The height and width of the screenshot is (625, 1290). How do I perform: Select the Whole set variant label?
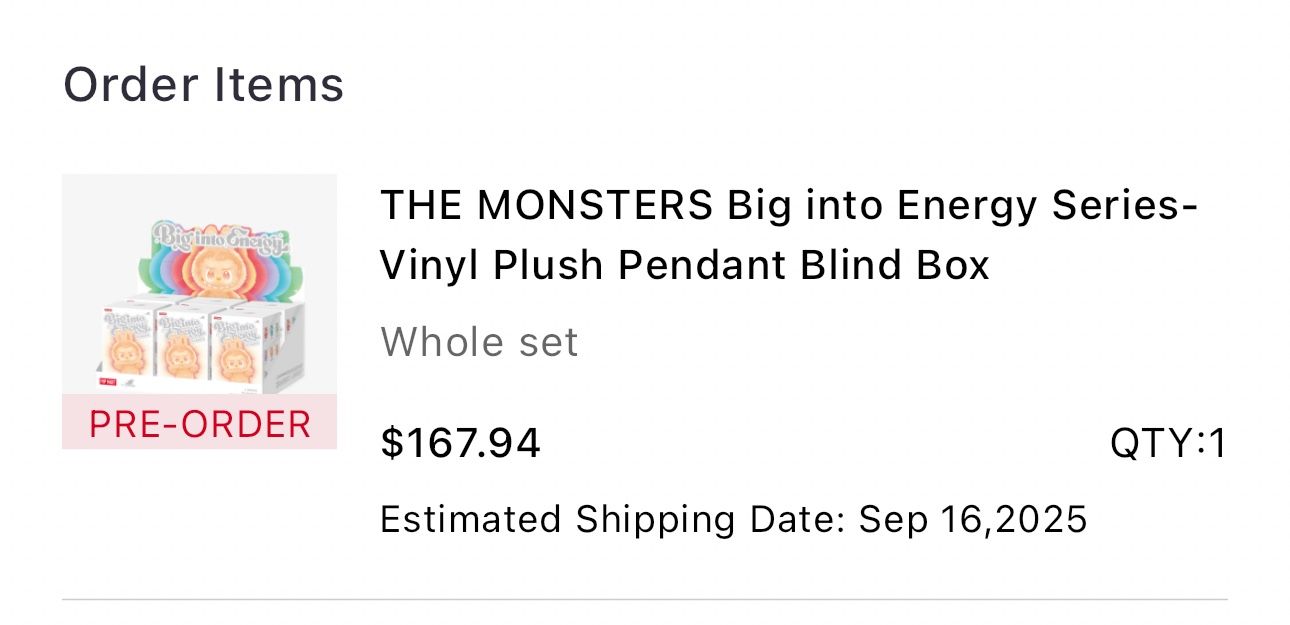(479, 343)
